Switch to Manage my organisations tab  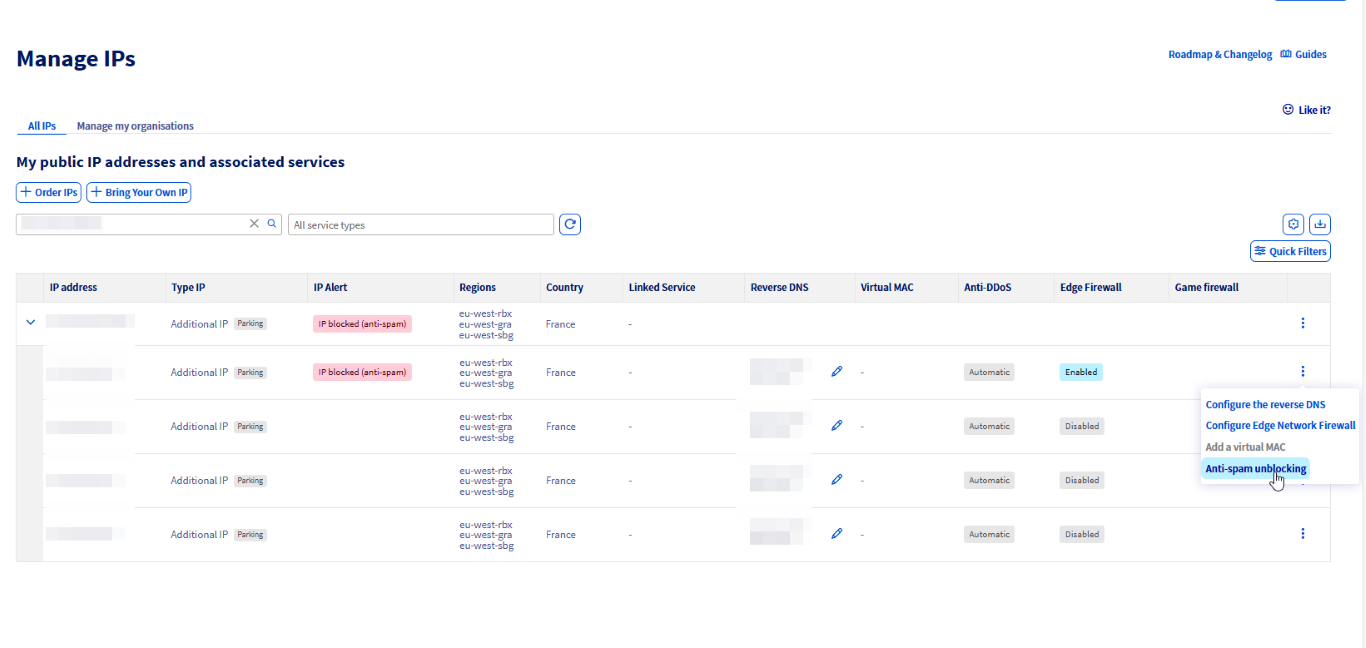click(135, 126)
